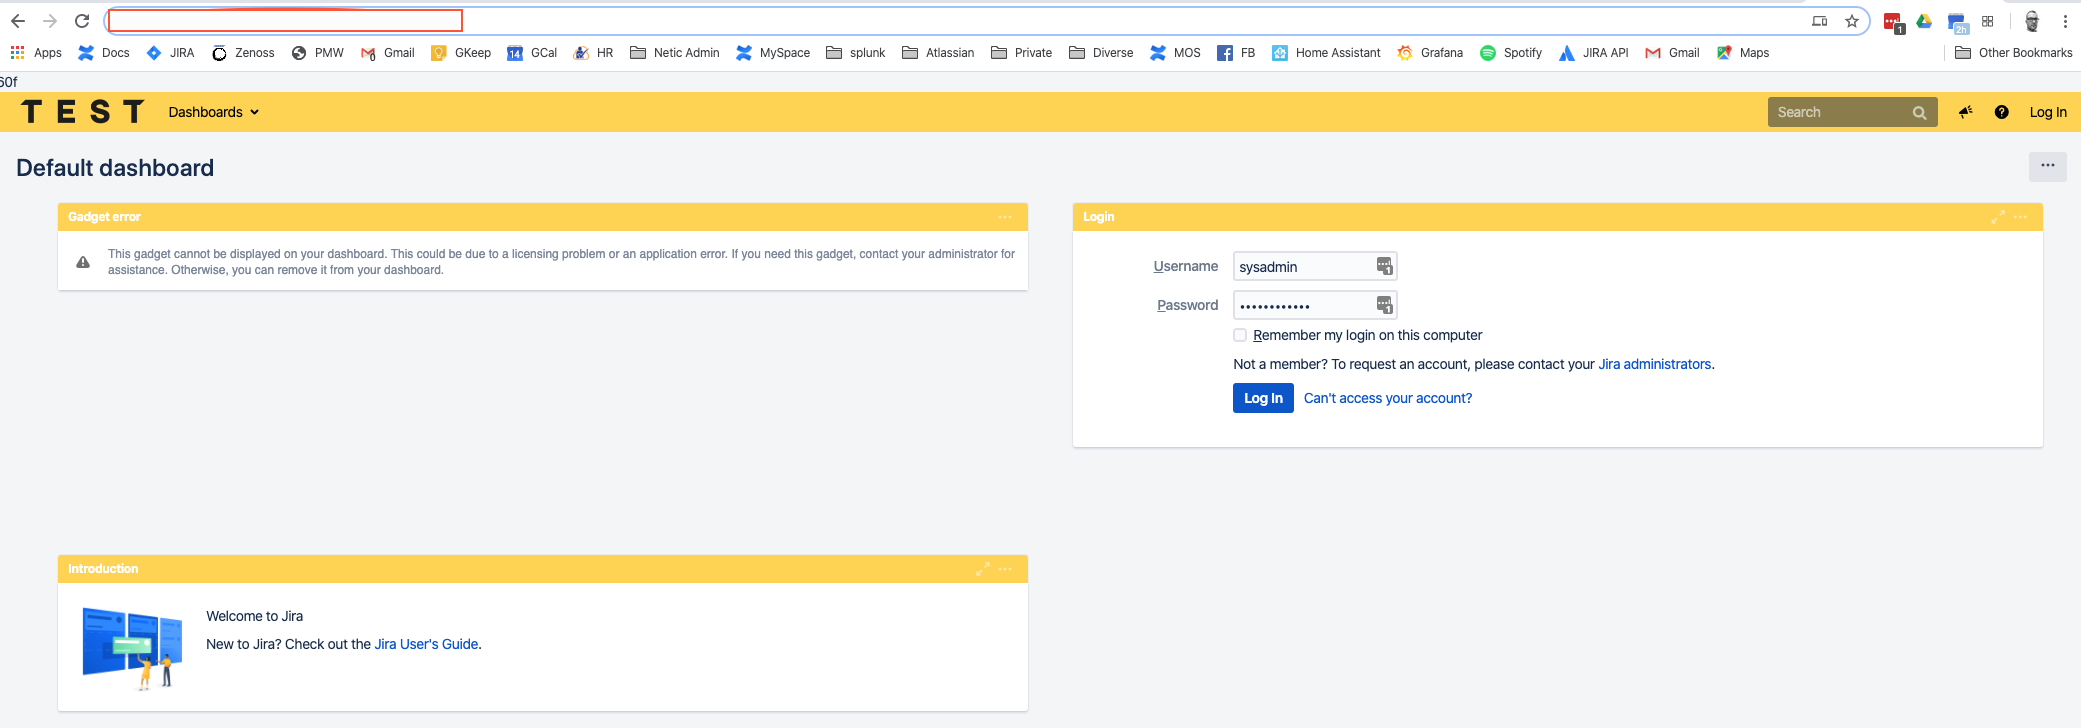The width and height of the screenshot is (2081, 728).
Task: Expand the Dashboards dropdown menu
Action: (214, 112)
